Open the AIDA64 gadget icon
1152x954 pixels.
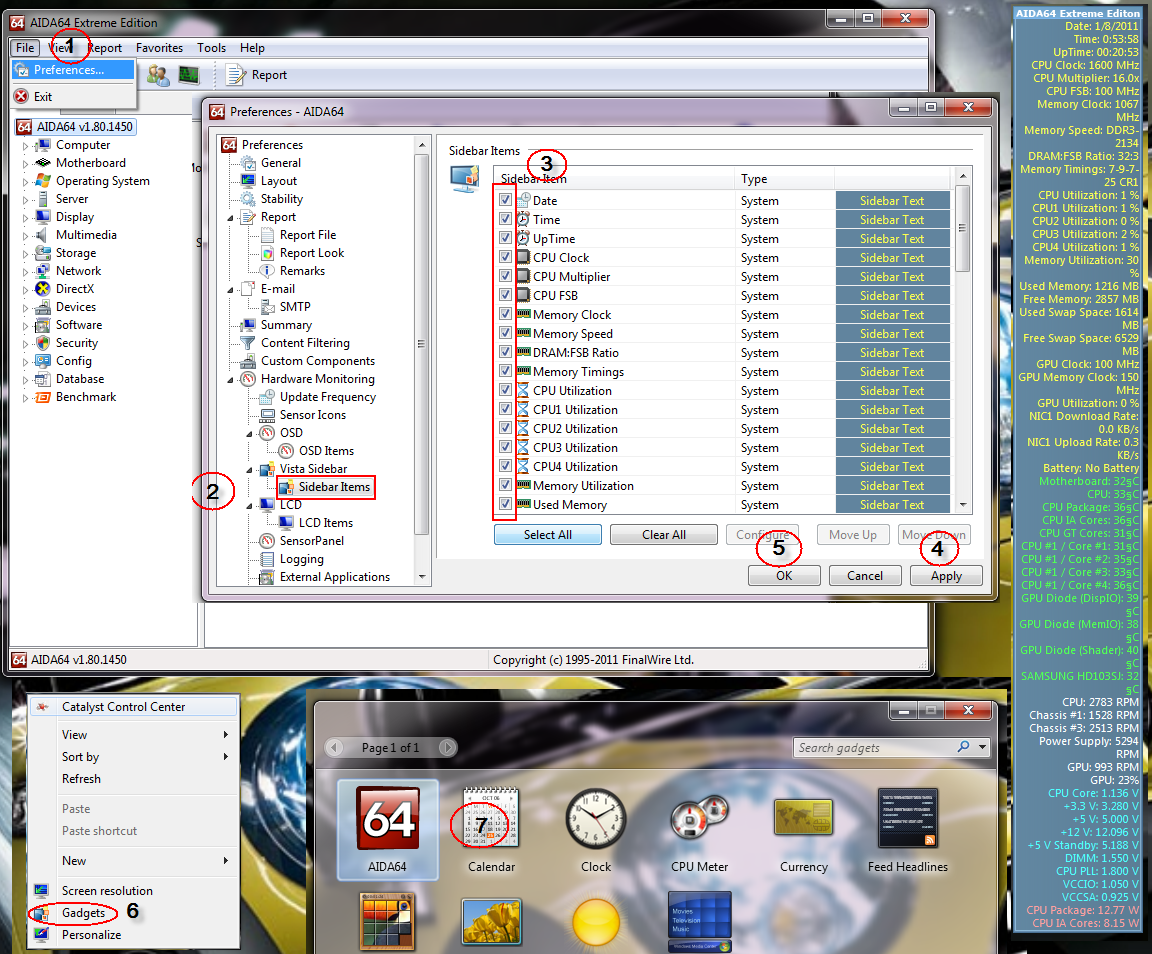tap(388, 820)
